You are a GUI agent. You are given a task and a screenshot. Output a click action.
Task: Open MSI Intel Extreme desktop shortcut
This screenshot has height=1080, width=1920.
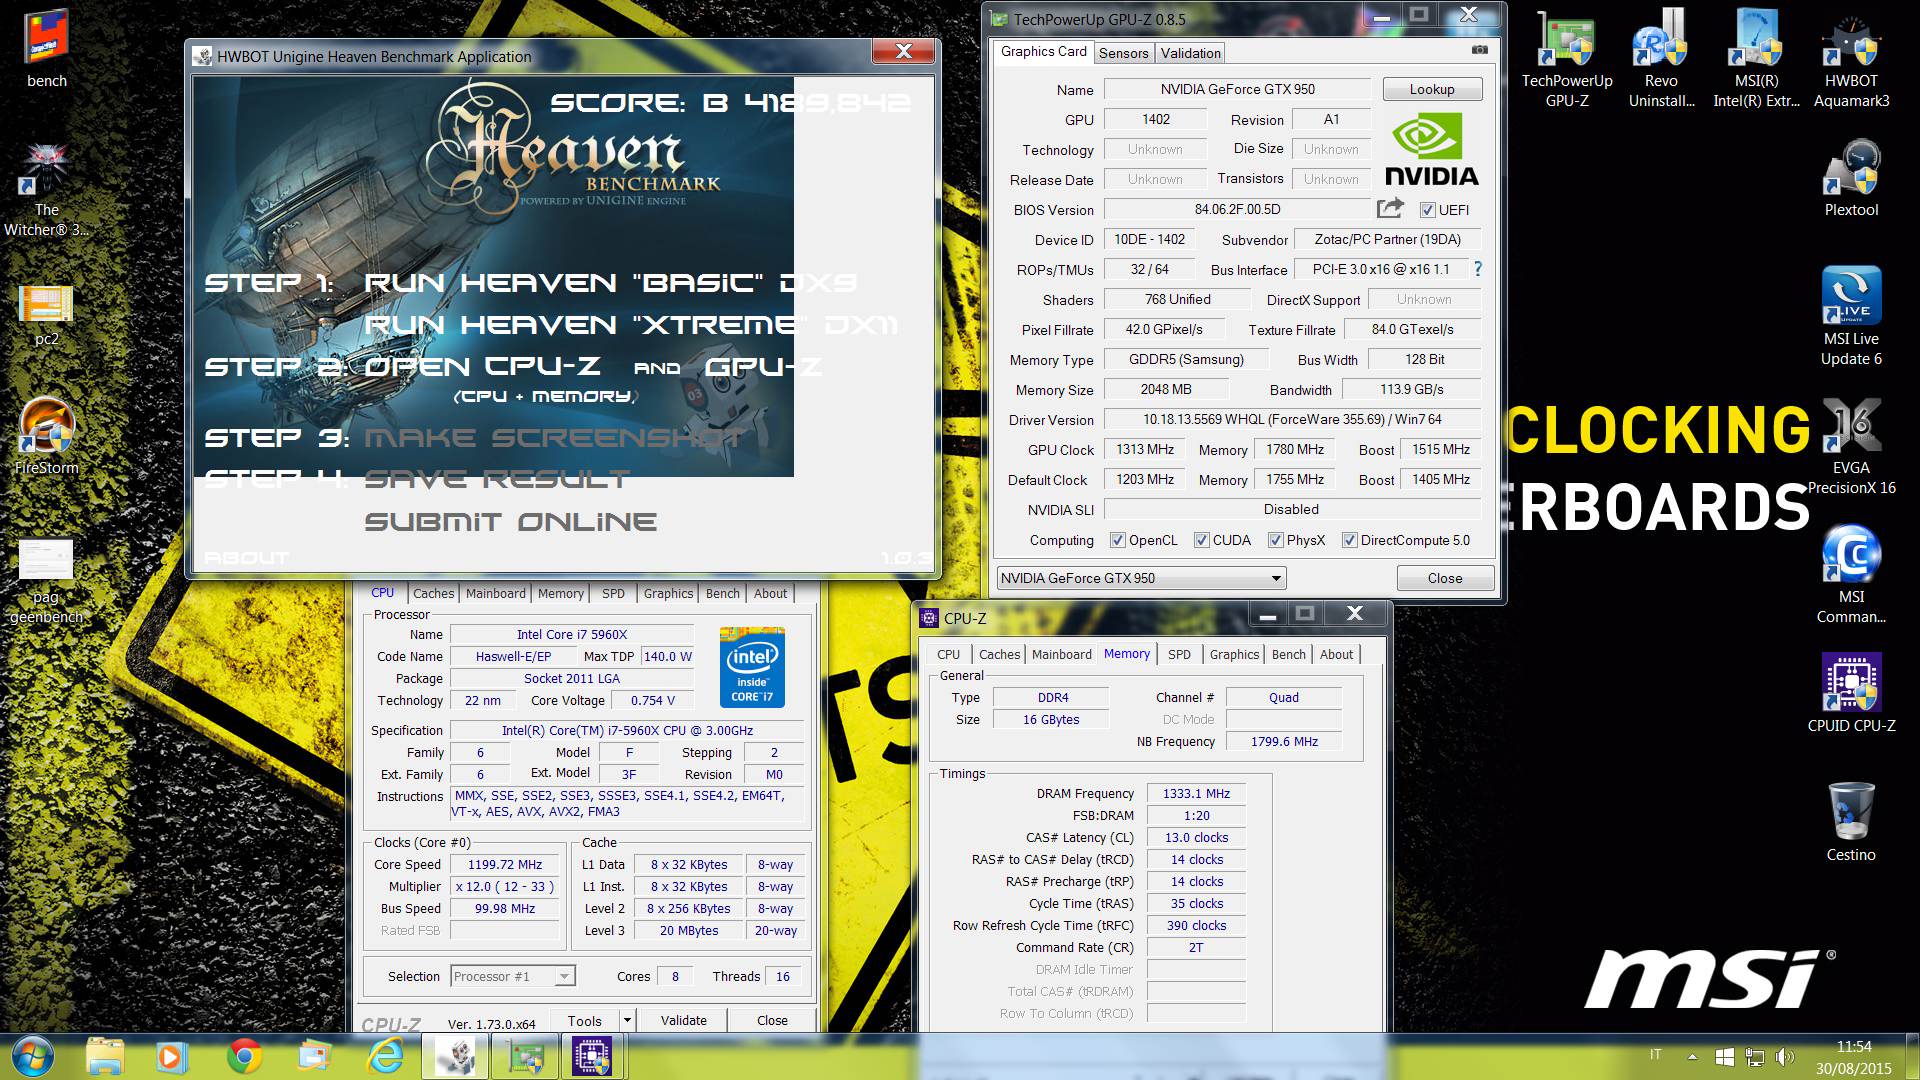tap(1756, 58)
